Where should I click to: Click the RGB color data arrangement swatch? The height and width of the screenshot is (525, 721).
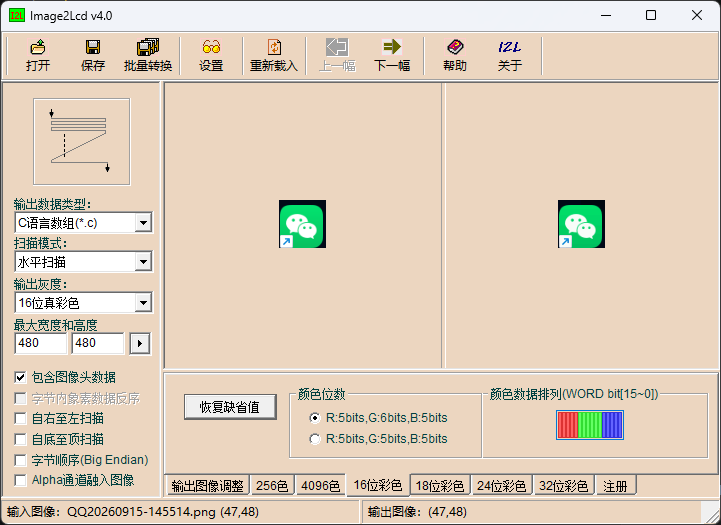589,425
